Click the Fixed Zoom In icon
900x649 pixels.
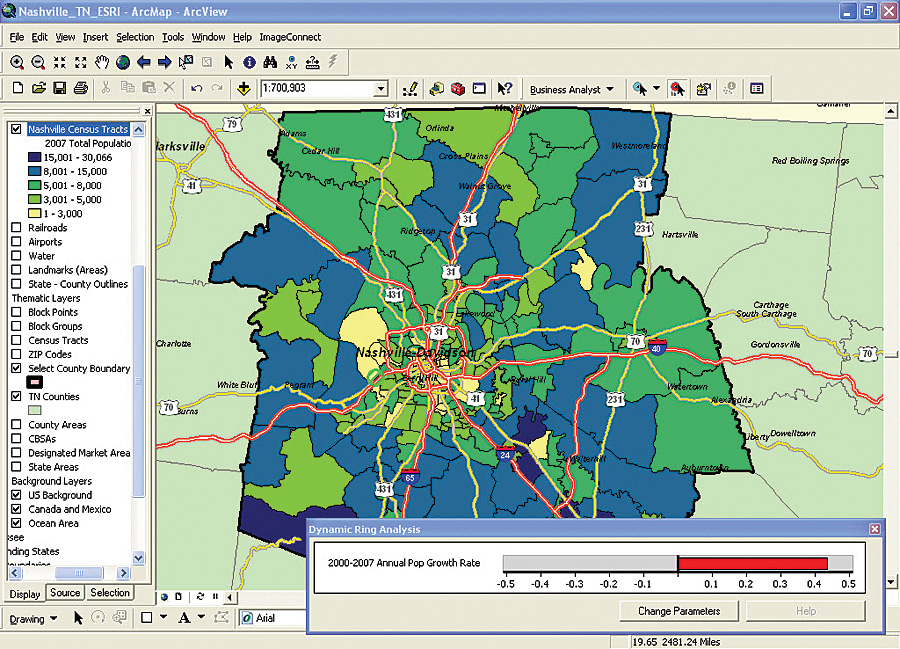tap(59, 62)
